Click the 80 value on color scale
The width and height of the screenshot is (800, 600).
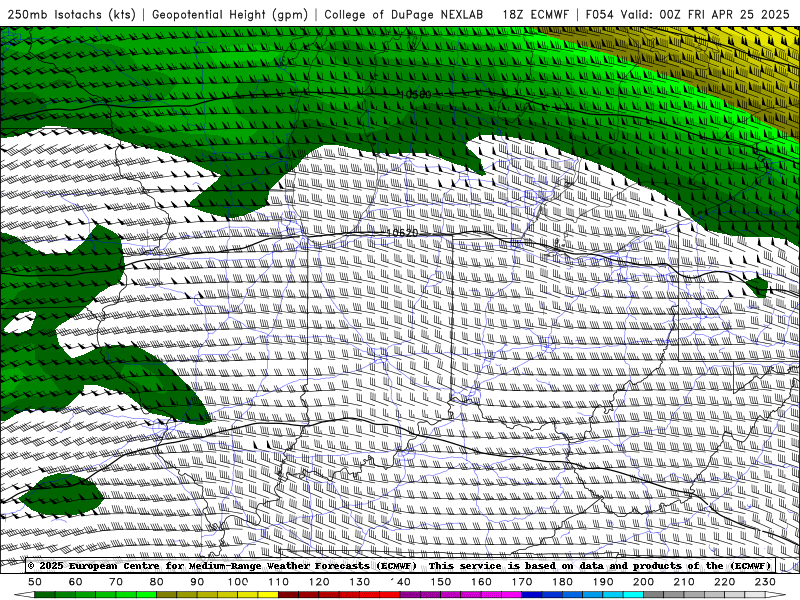[157, 582]
